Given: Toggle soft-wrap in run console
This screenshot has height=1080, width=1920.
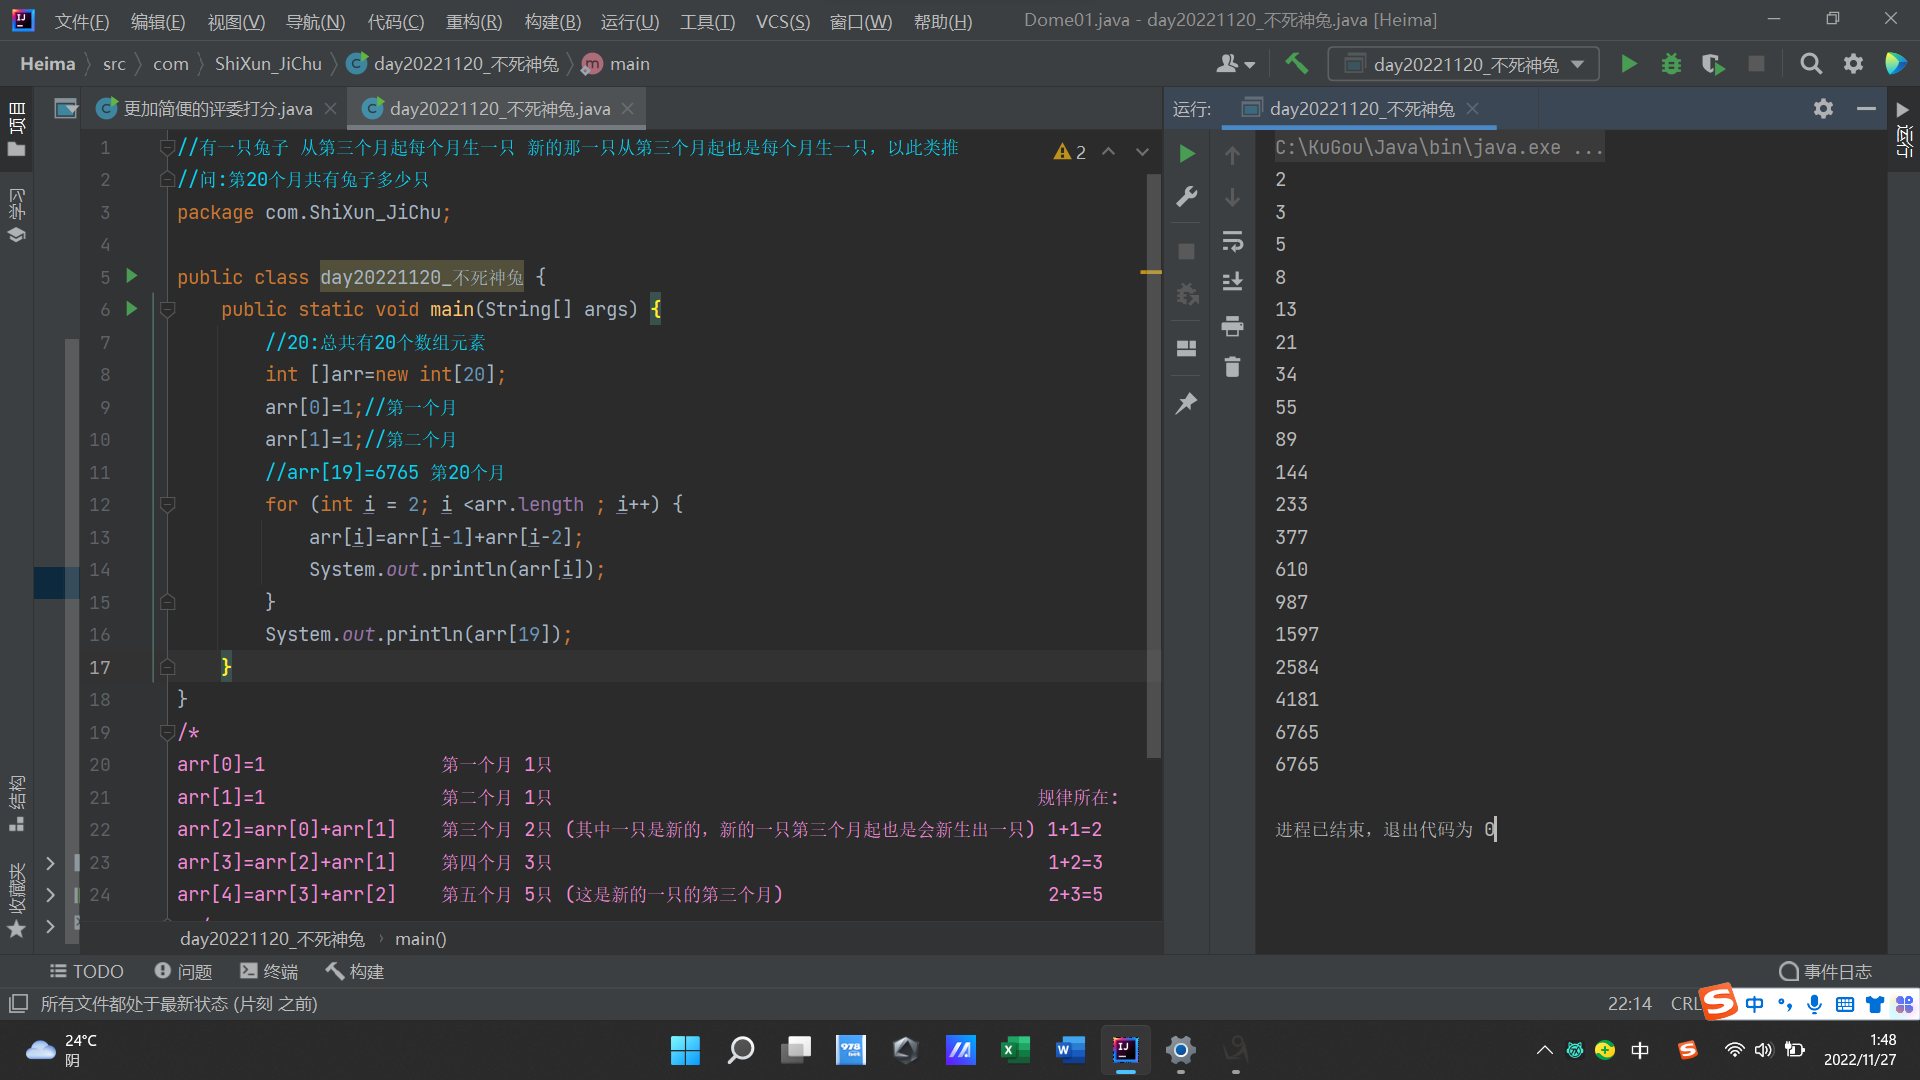Looking at the screenshot, I should [x=1232, y=241].
